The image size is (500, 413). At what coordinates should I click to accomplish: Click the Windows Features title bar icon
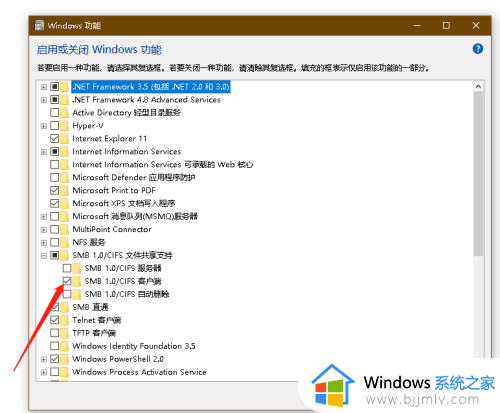click(x=39, y=26)
